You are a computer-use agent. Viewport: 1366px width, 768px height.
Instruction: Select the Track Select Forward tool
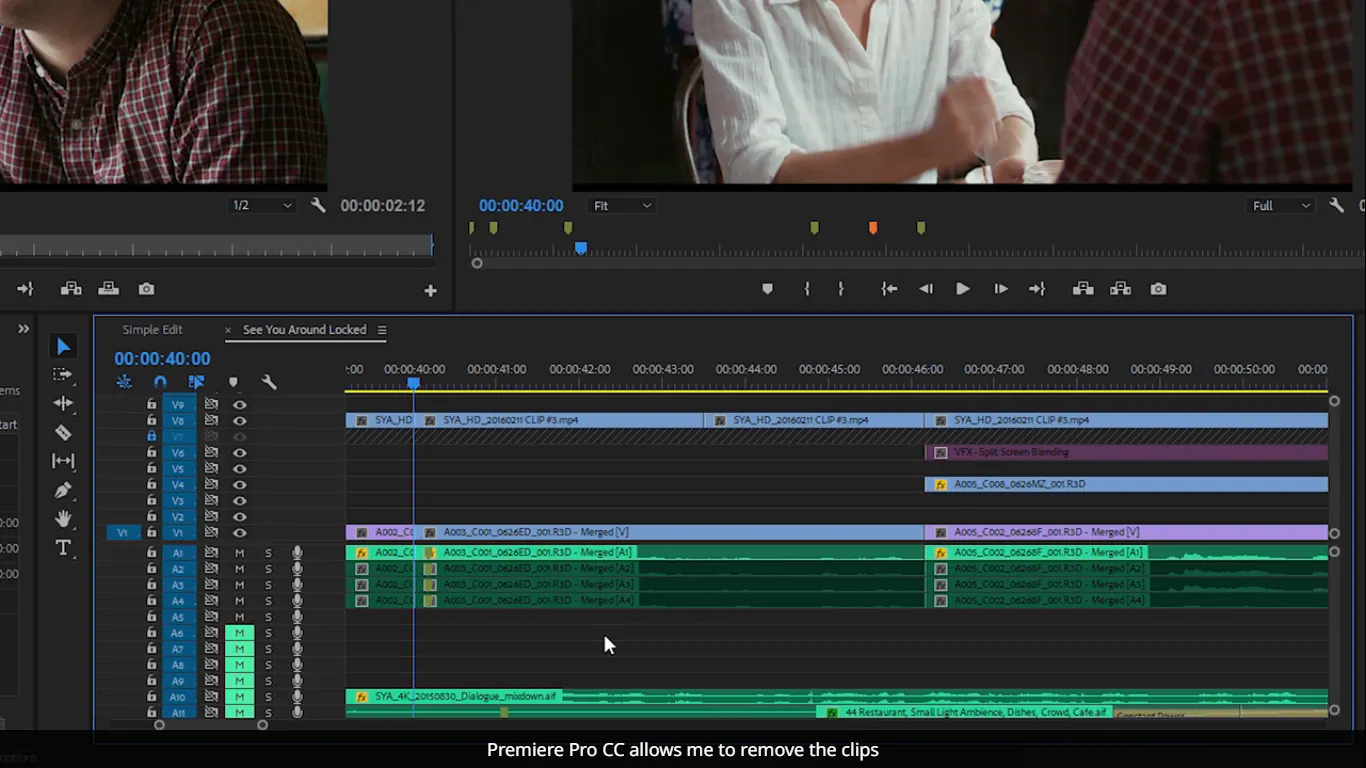pyautogui.click(x=63, y=375)
